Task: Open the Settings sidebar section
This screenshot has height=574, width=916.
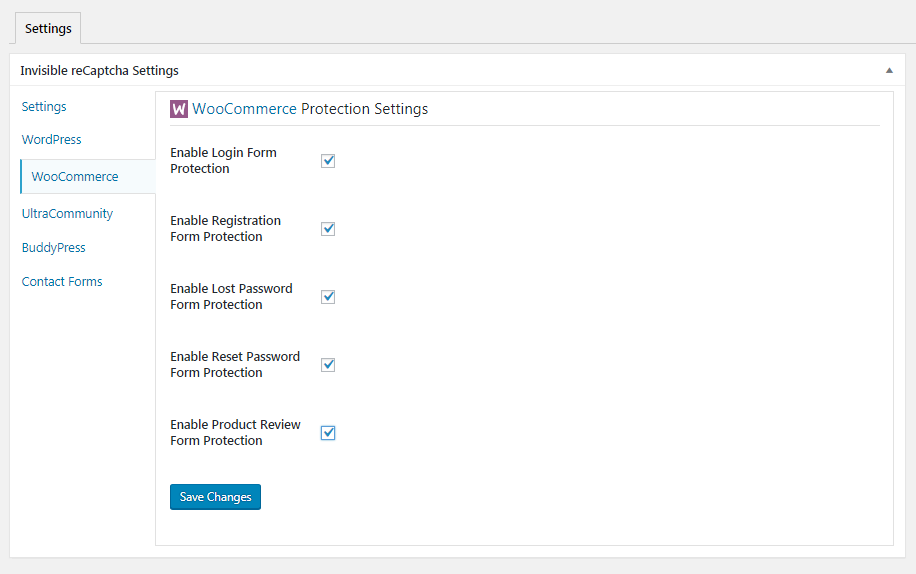Action: click(x=44, y=107)
